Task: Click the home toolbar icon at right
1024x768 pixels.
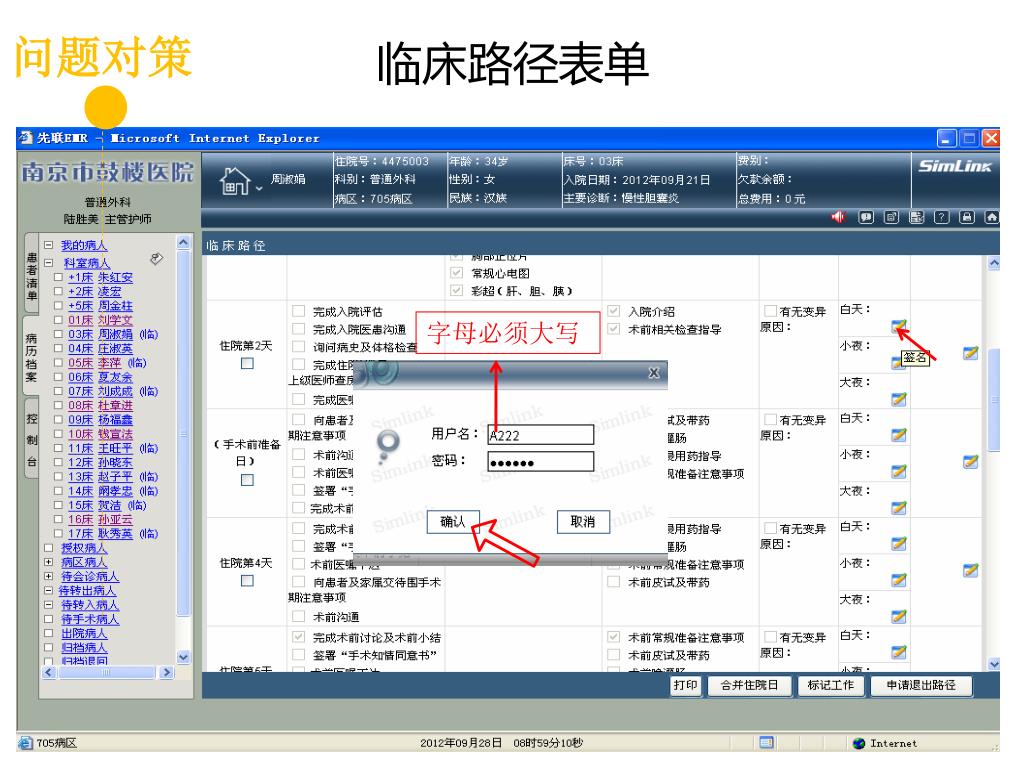Action: 992,217
